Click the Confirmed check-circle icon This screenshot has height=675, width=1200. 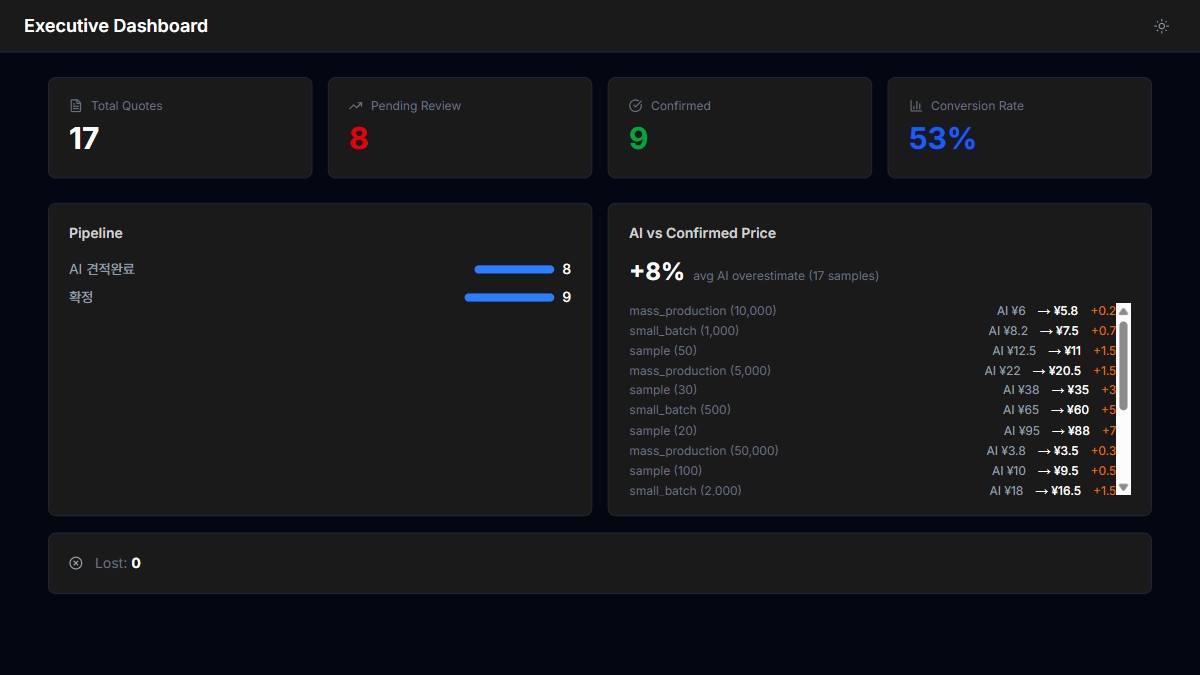(x=636, y=106)
